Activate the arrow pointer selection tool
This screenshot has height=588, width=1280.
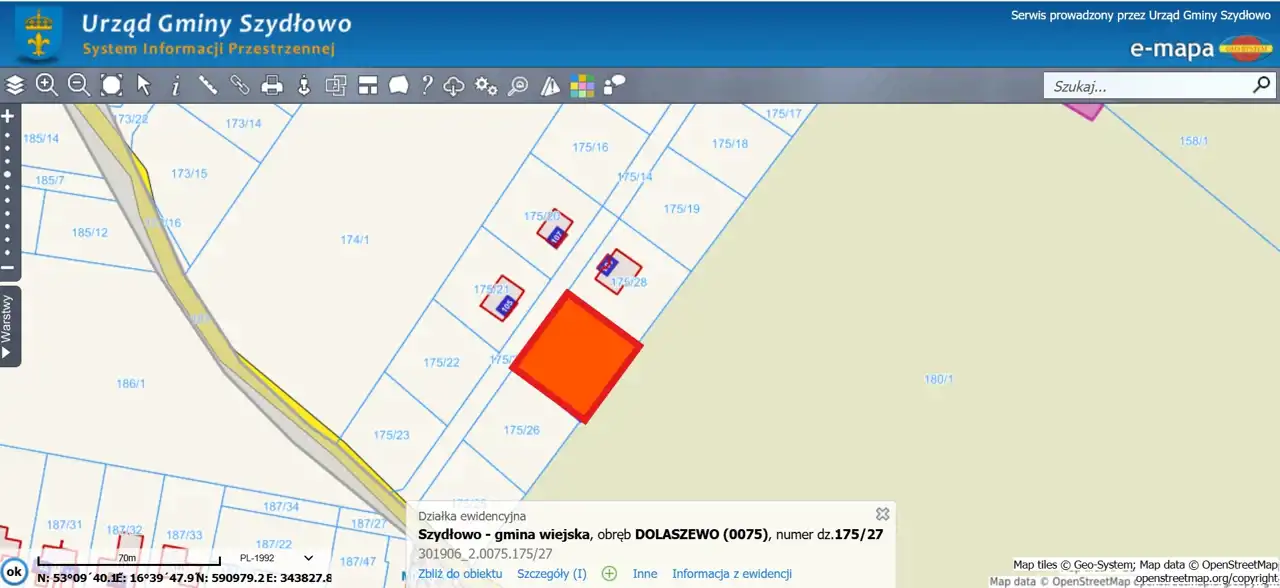click(x=144, y=85)
